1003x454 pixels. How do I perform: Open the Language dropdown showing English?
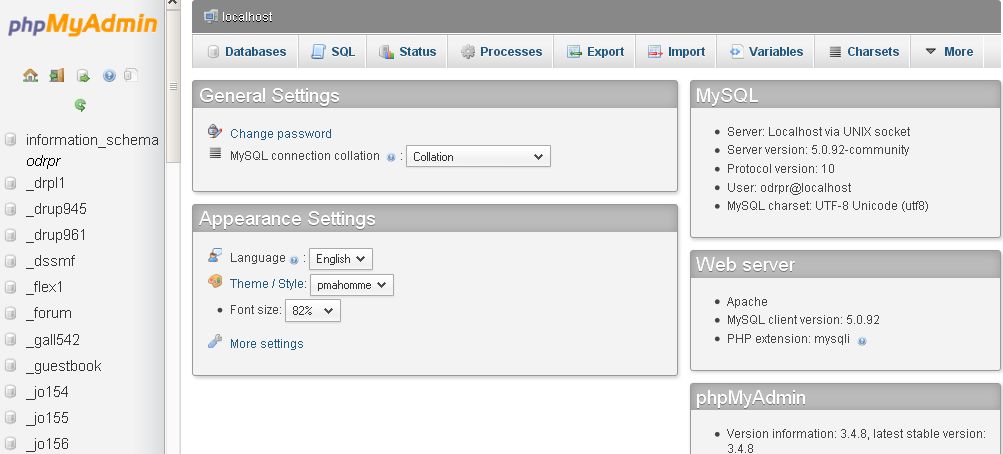point(341,259)
